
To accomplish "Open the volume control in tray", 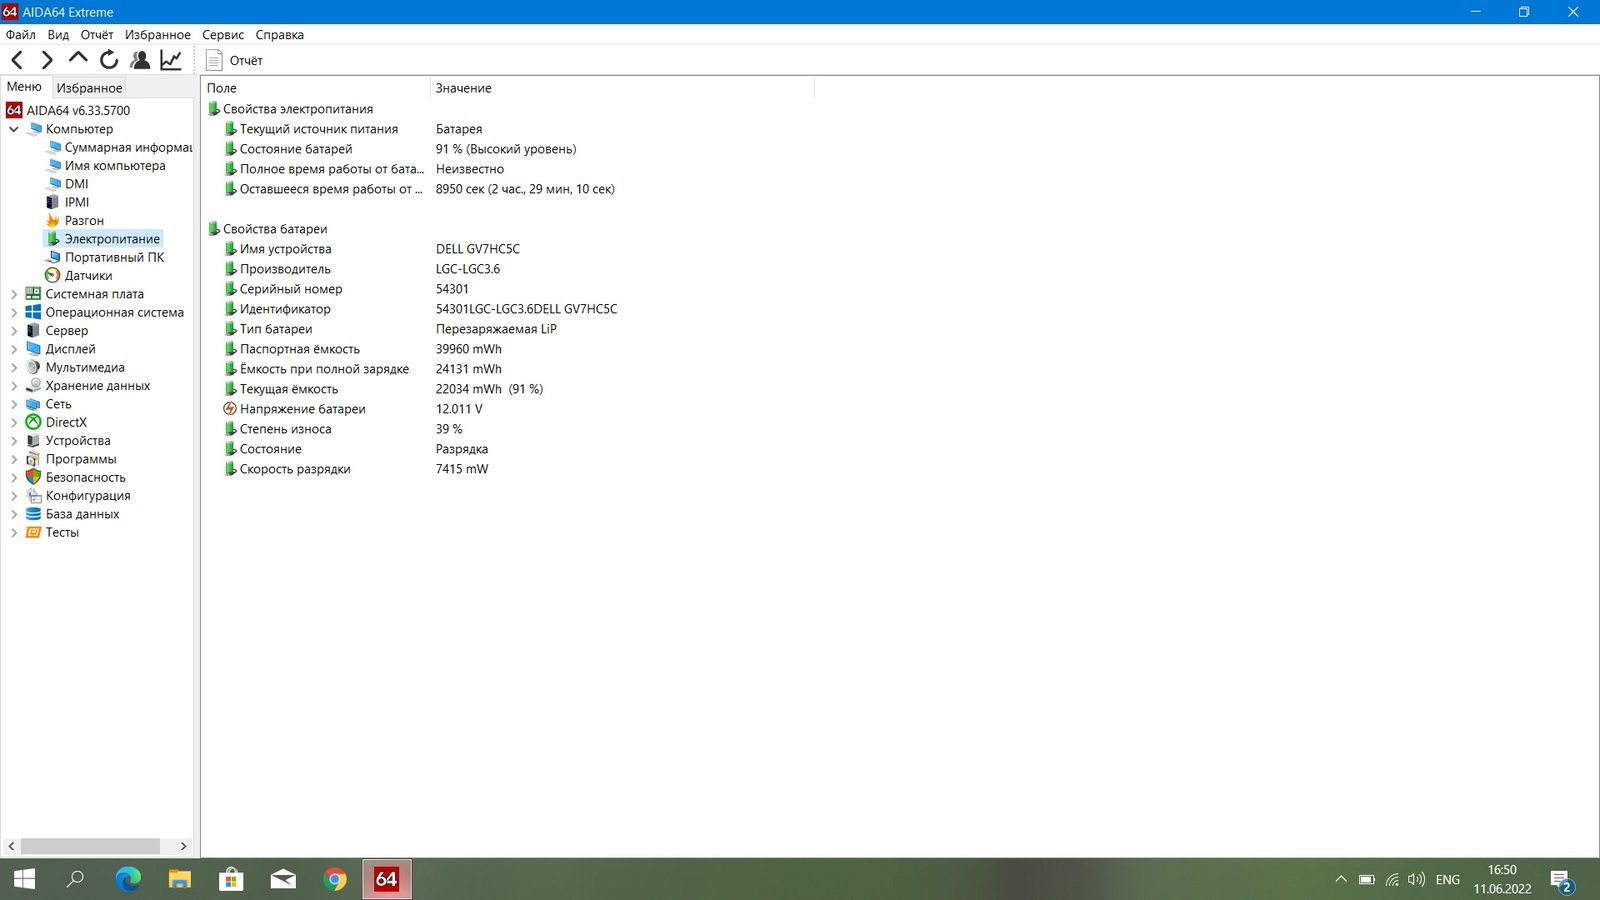I will (x=1416, y=880).
